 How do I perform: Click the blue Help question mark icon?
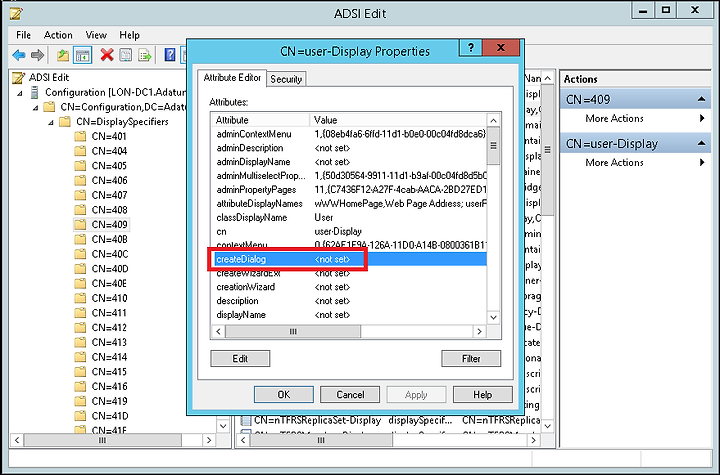tap(170, 56)
